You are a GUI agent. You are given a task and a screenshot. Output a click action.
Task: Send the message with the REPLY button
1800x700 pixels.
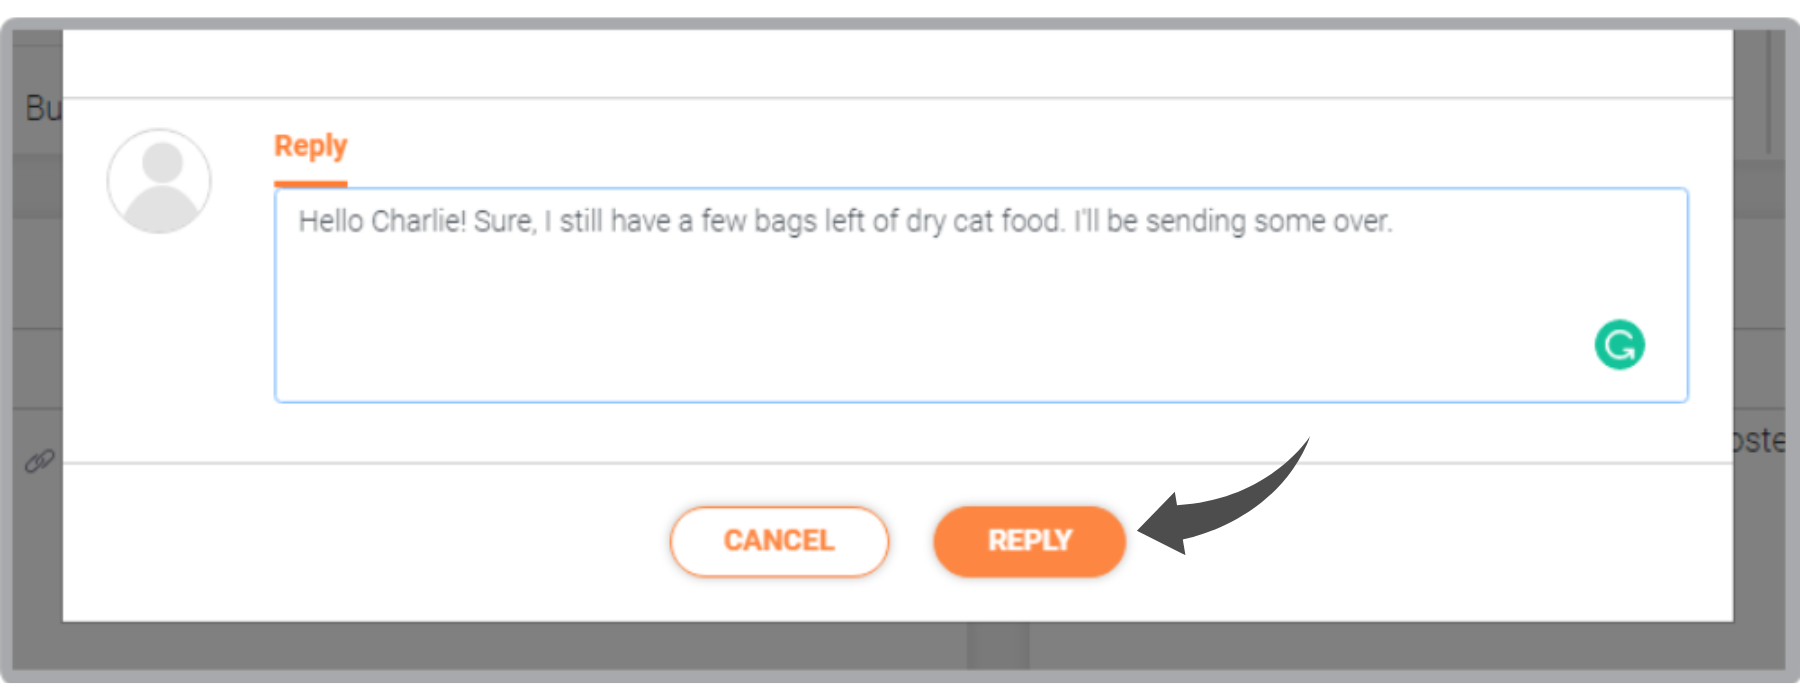[x=1030, y=541]
